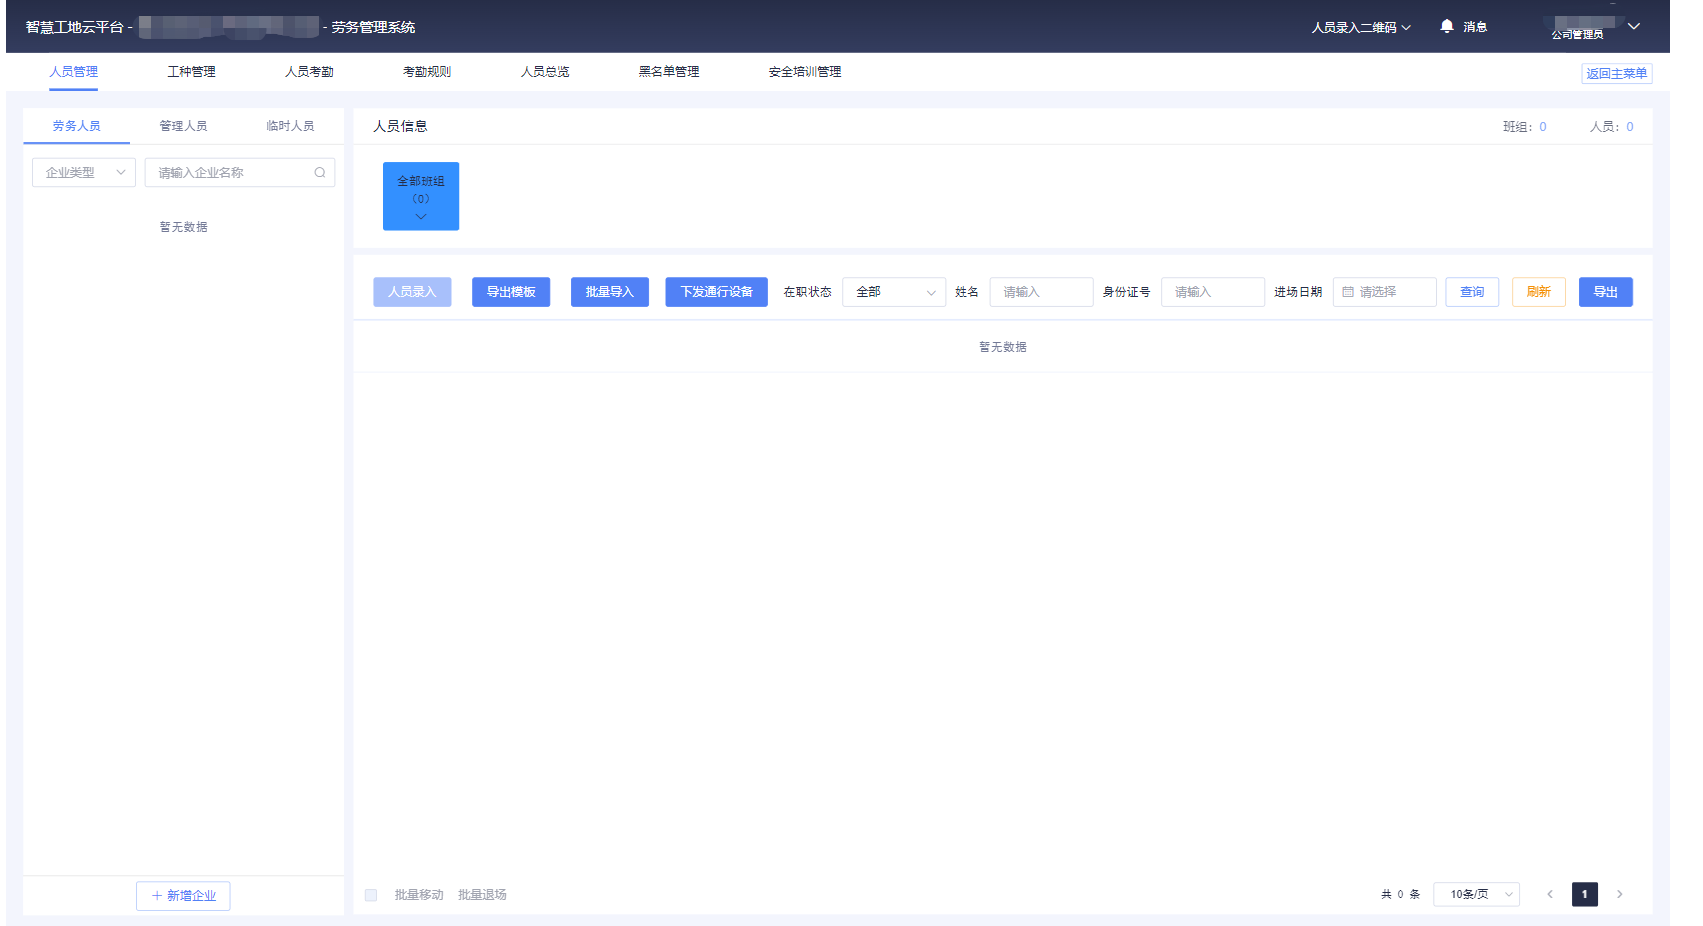Focus the 身份证号 input field
This screenshot has height=926, width=1703.
pos(1213,292)
